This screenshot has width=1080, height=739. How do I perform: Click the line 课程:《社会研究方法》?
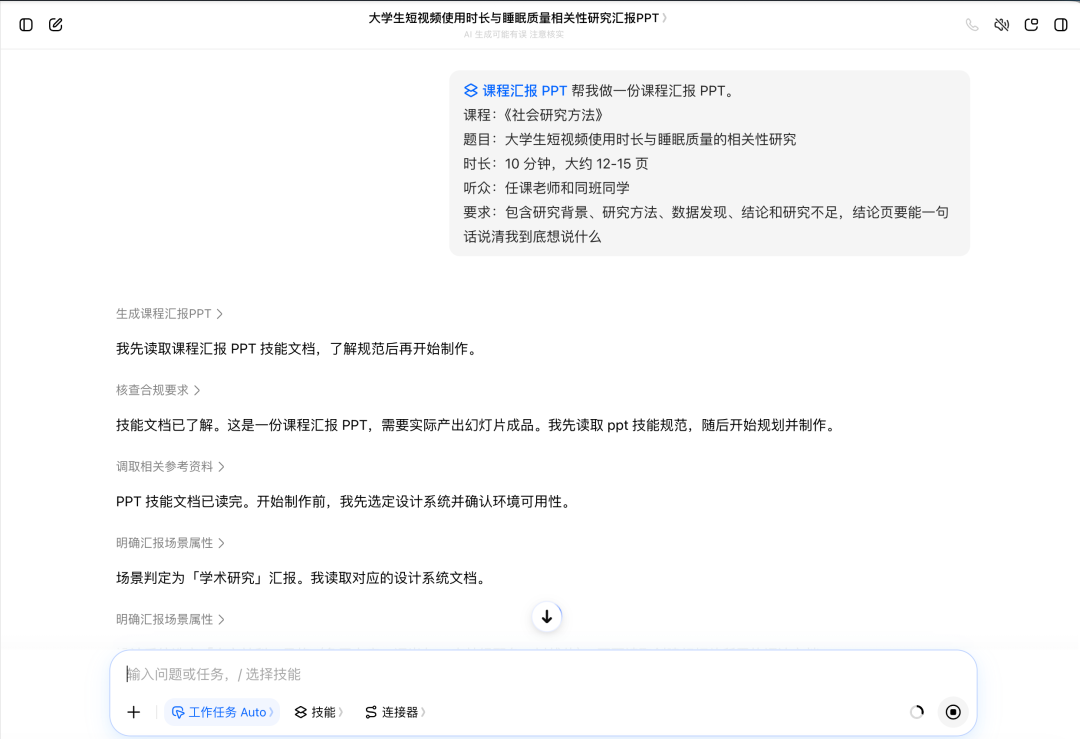(x=534, y=115)
